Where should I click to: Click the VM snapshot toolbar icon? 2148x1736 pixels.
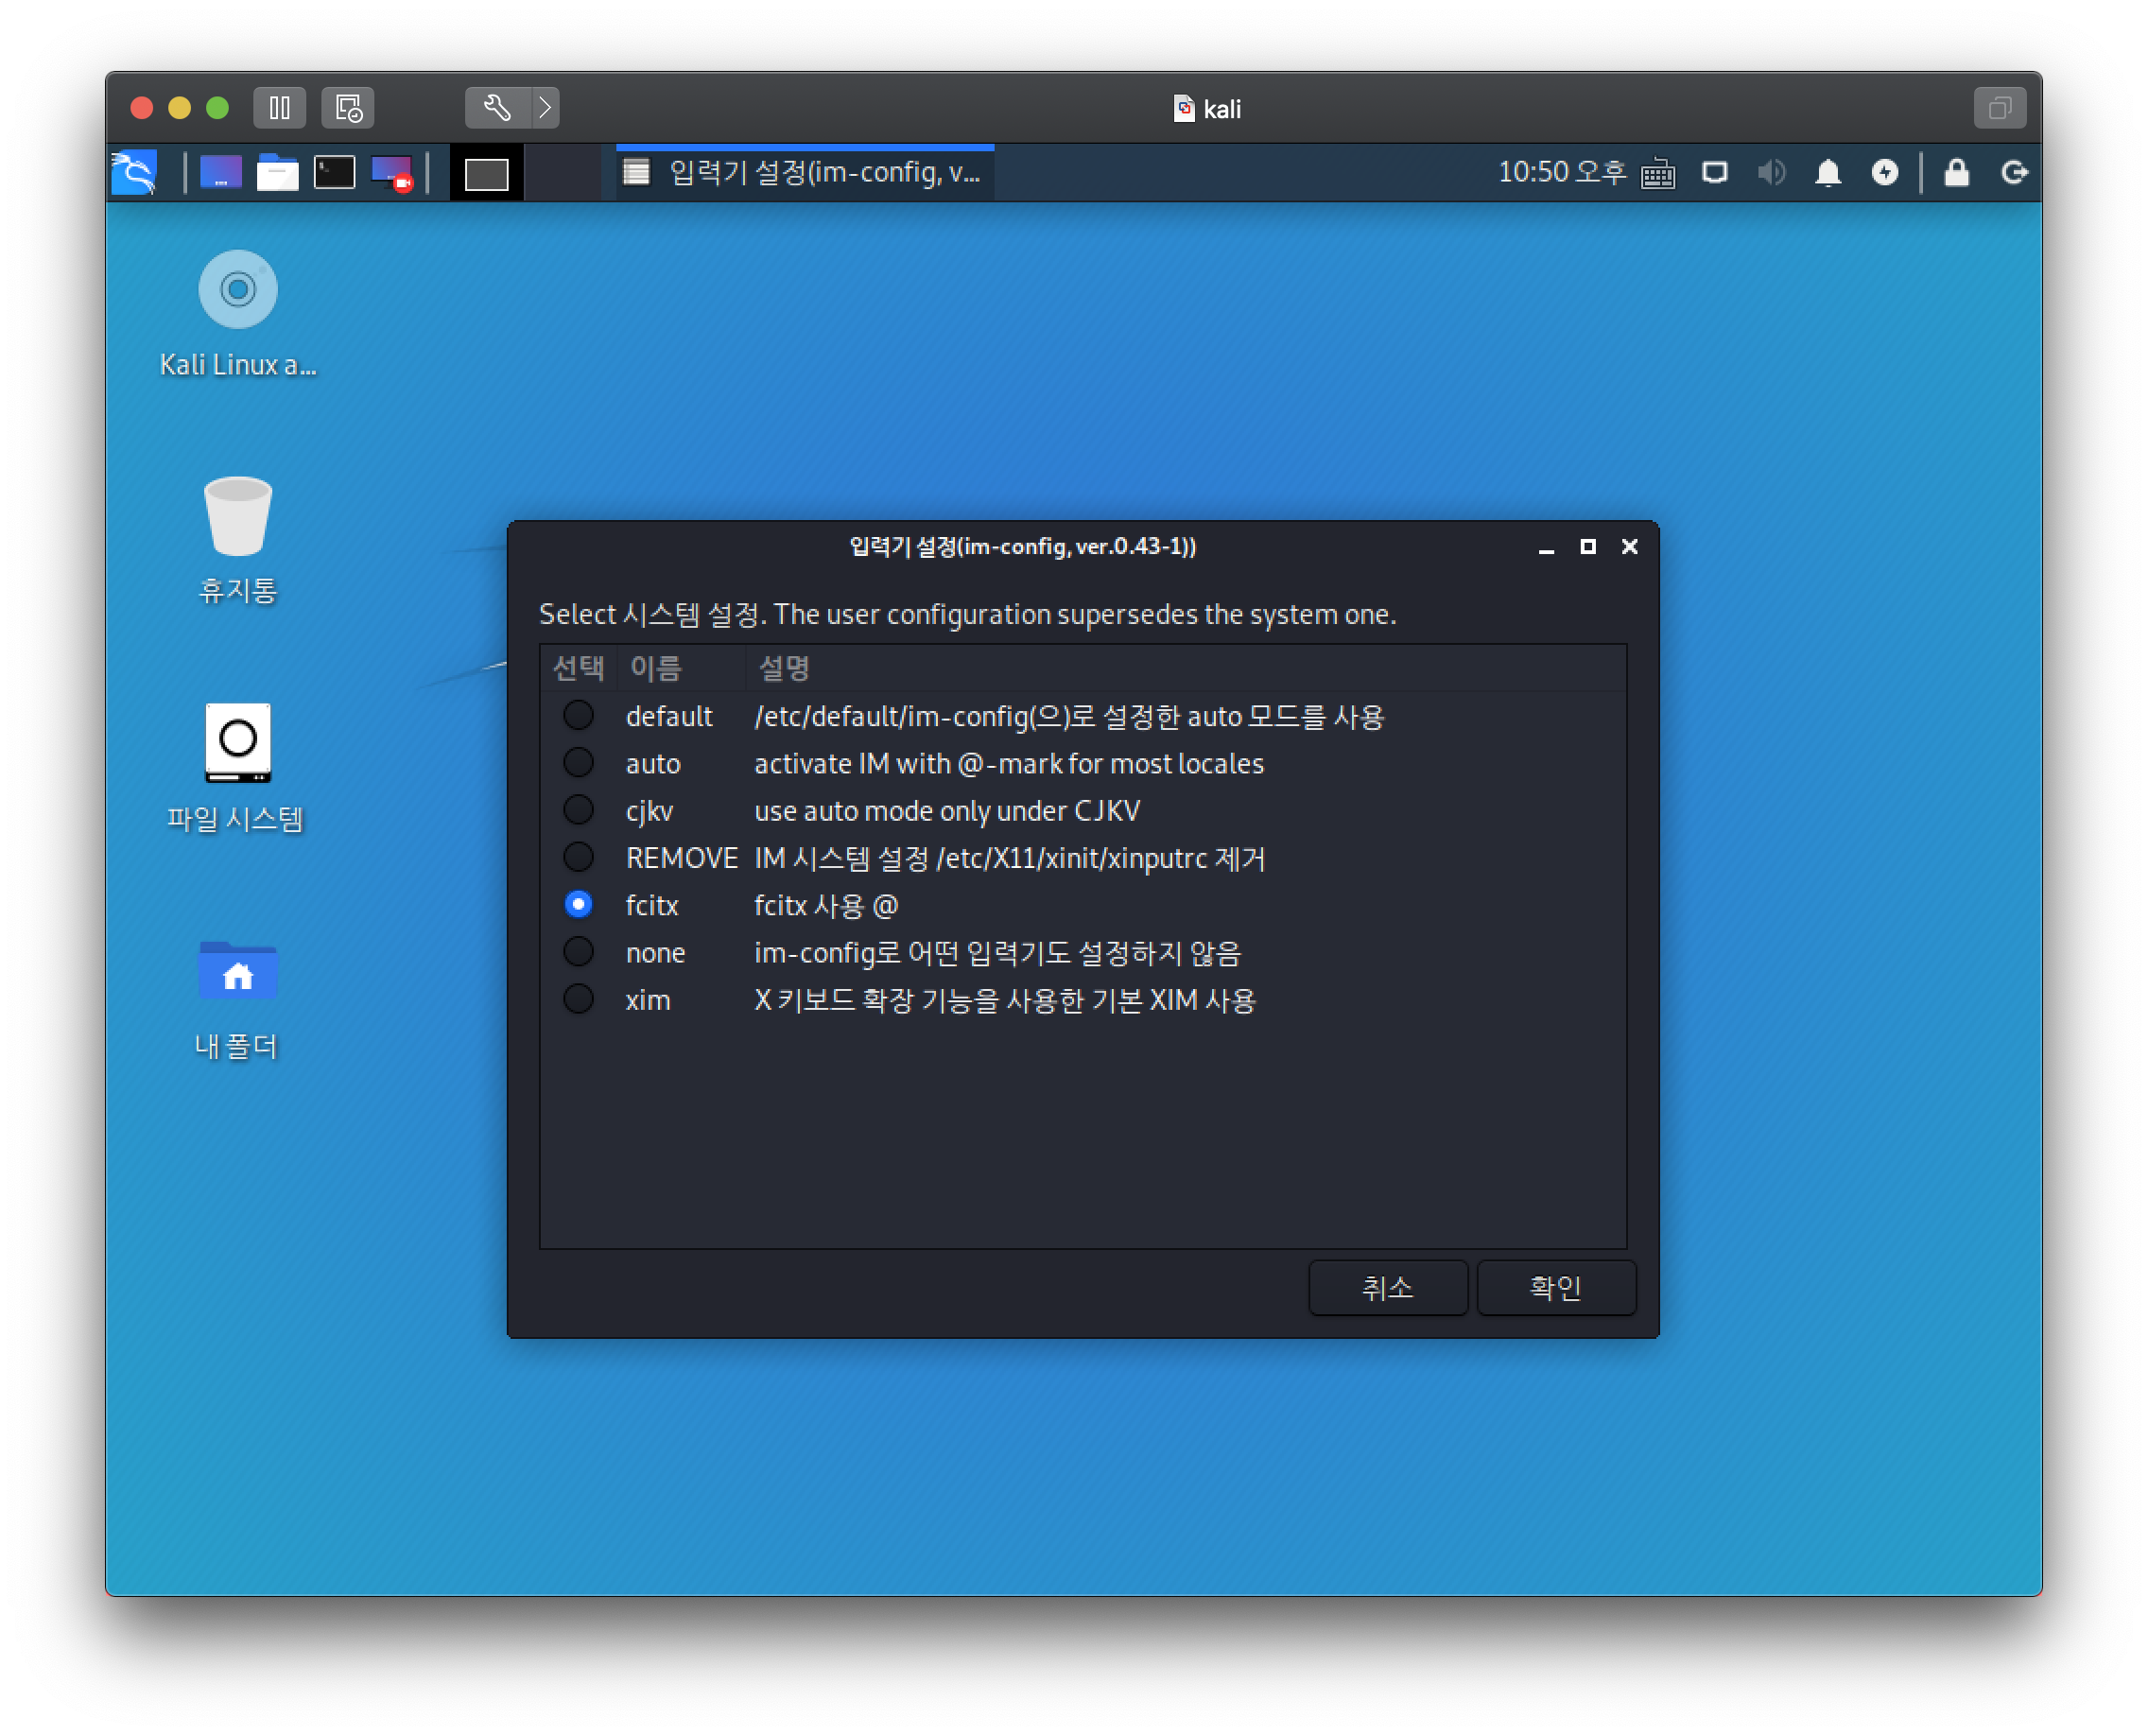click(x=348, y=108)
